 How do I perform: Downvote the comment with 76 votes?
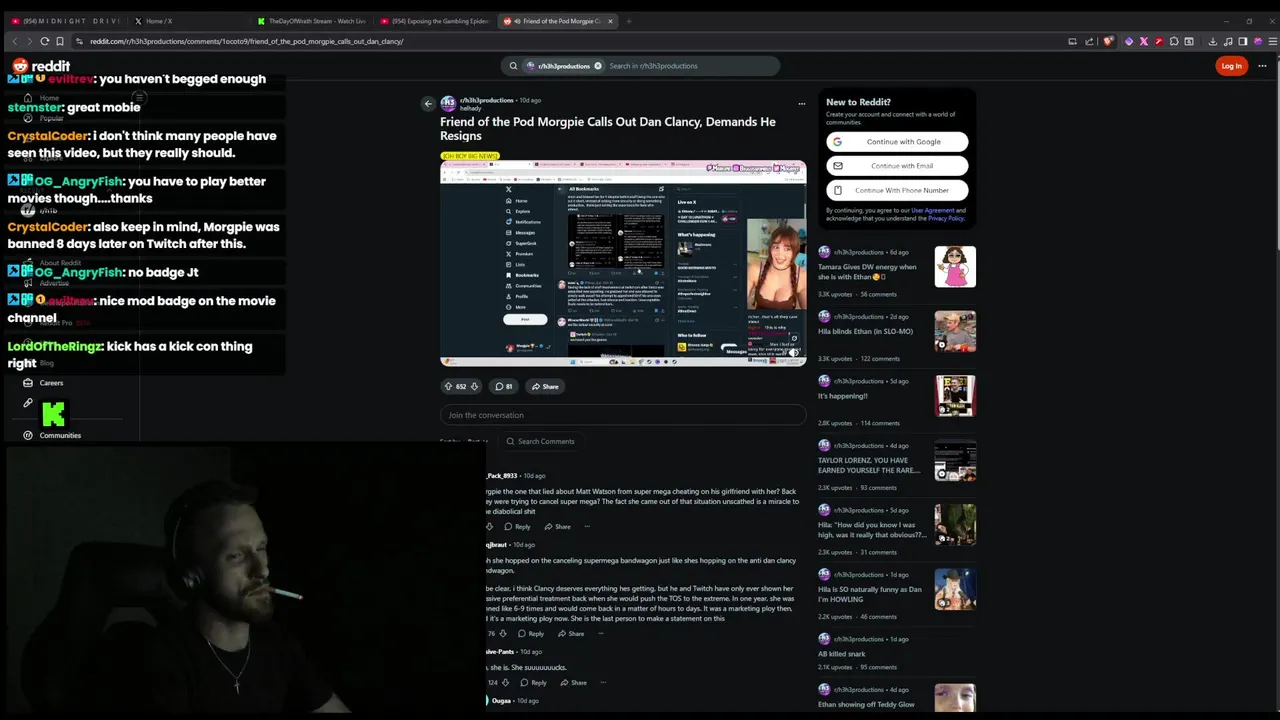point(502,633)
